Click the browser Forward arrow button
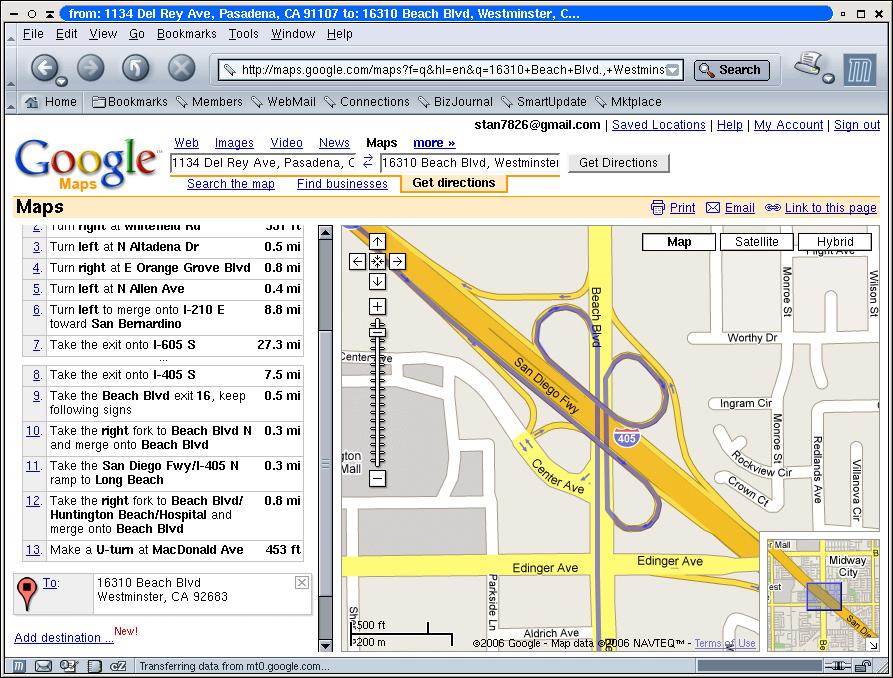 pos(91,68)
